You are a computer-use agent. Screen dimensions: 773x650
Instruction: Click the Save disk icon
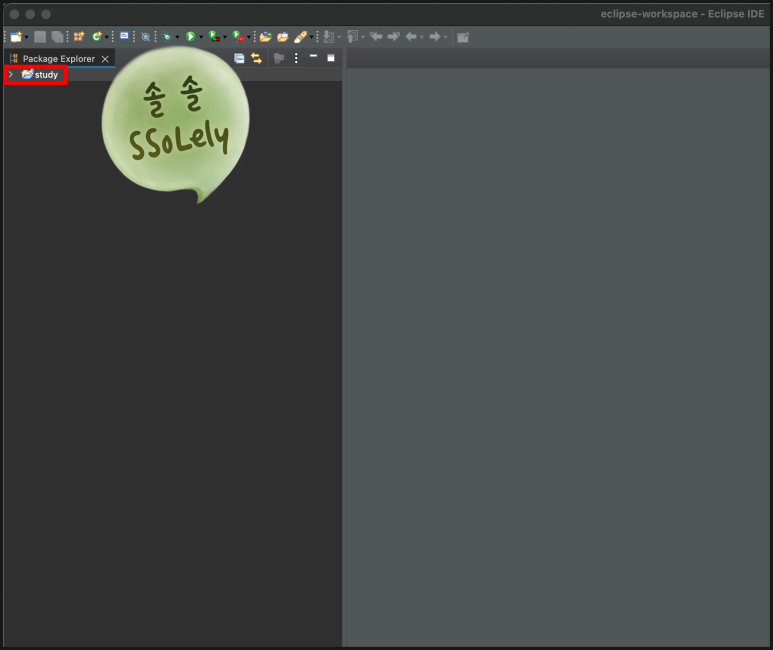point(40,37)
